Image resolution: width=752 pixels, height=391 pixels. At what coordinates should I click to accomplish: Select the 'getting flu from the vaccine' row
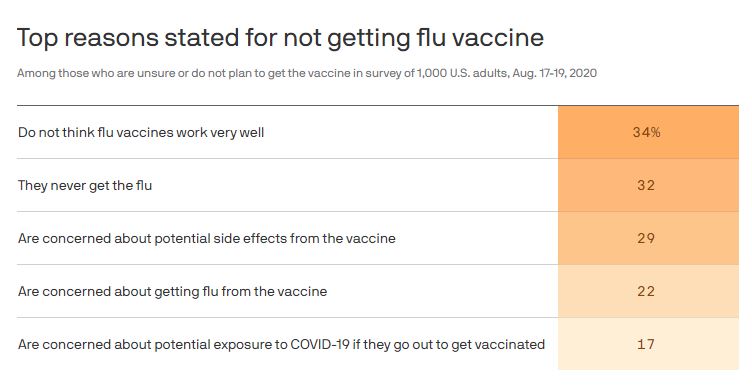click(378, 291)
